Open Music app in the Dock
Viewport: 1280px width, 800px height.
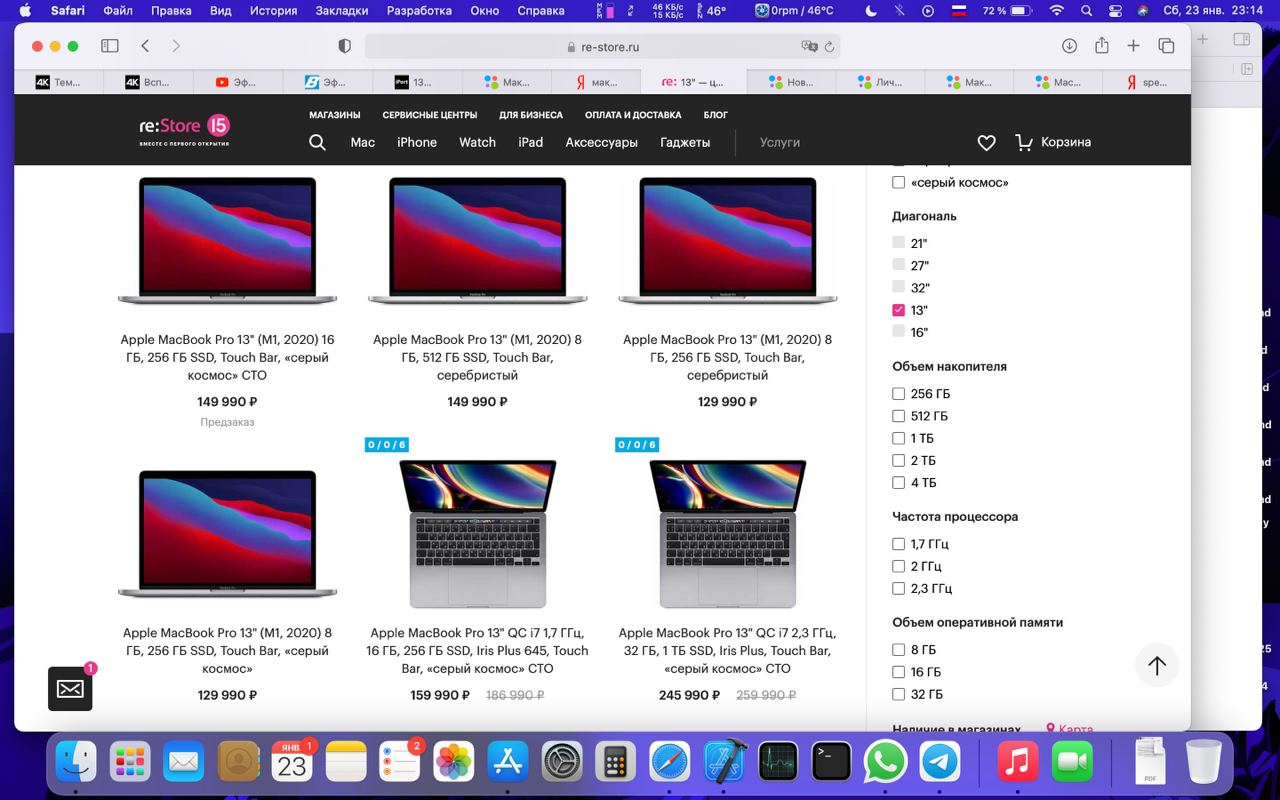click(x=1018, y=762)
